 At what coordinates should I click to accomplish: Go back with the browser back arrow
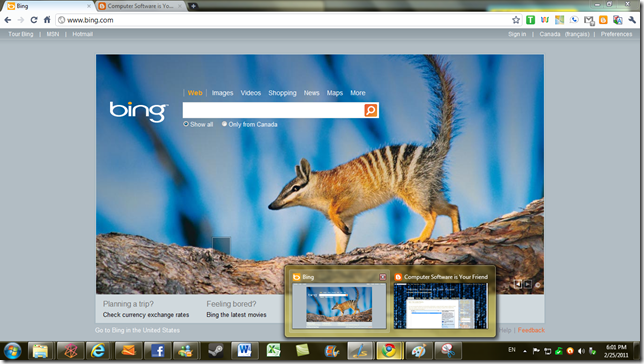pyautogui.click(x=8, y=20)
